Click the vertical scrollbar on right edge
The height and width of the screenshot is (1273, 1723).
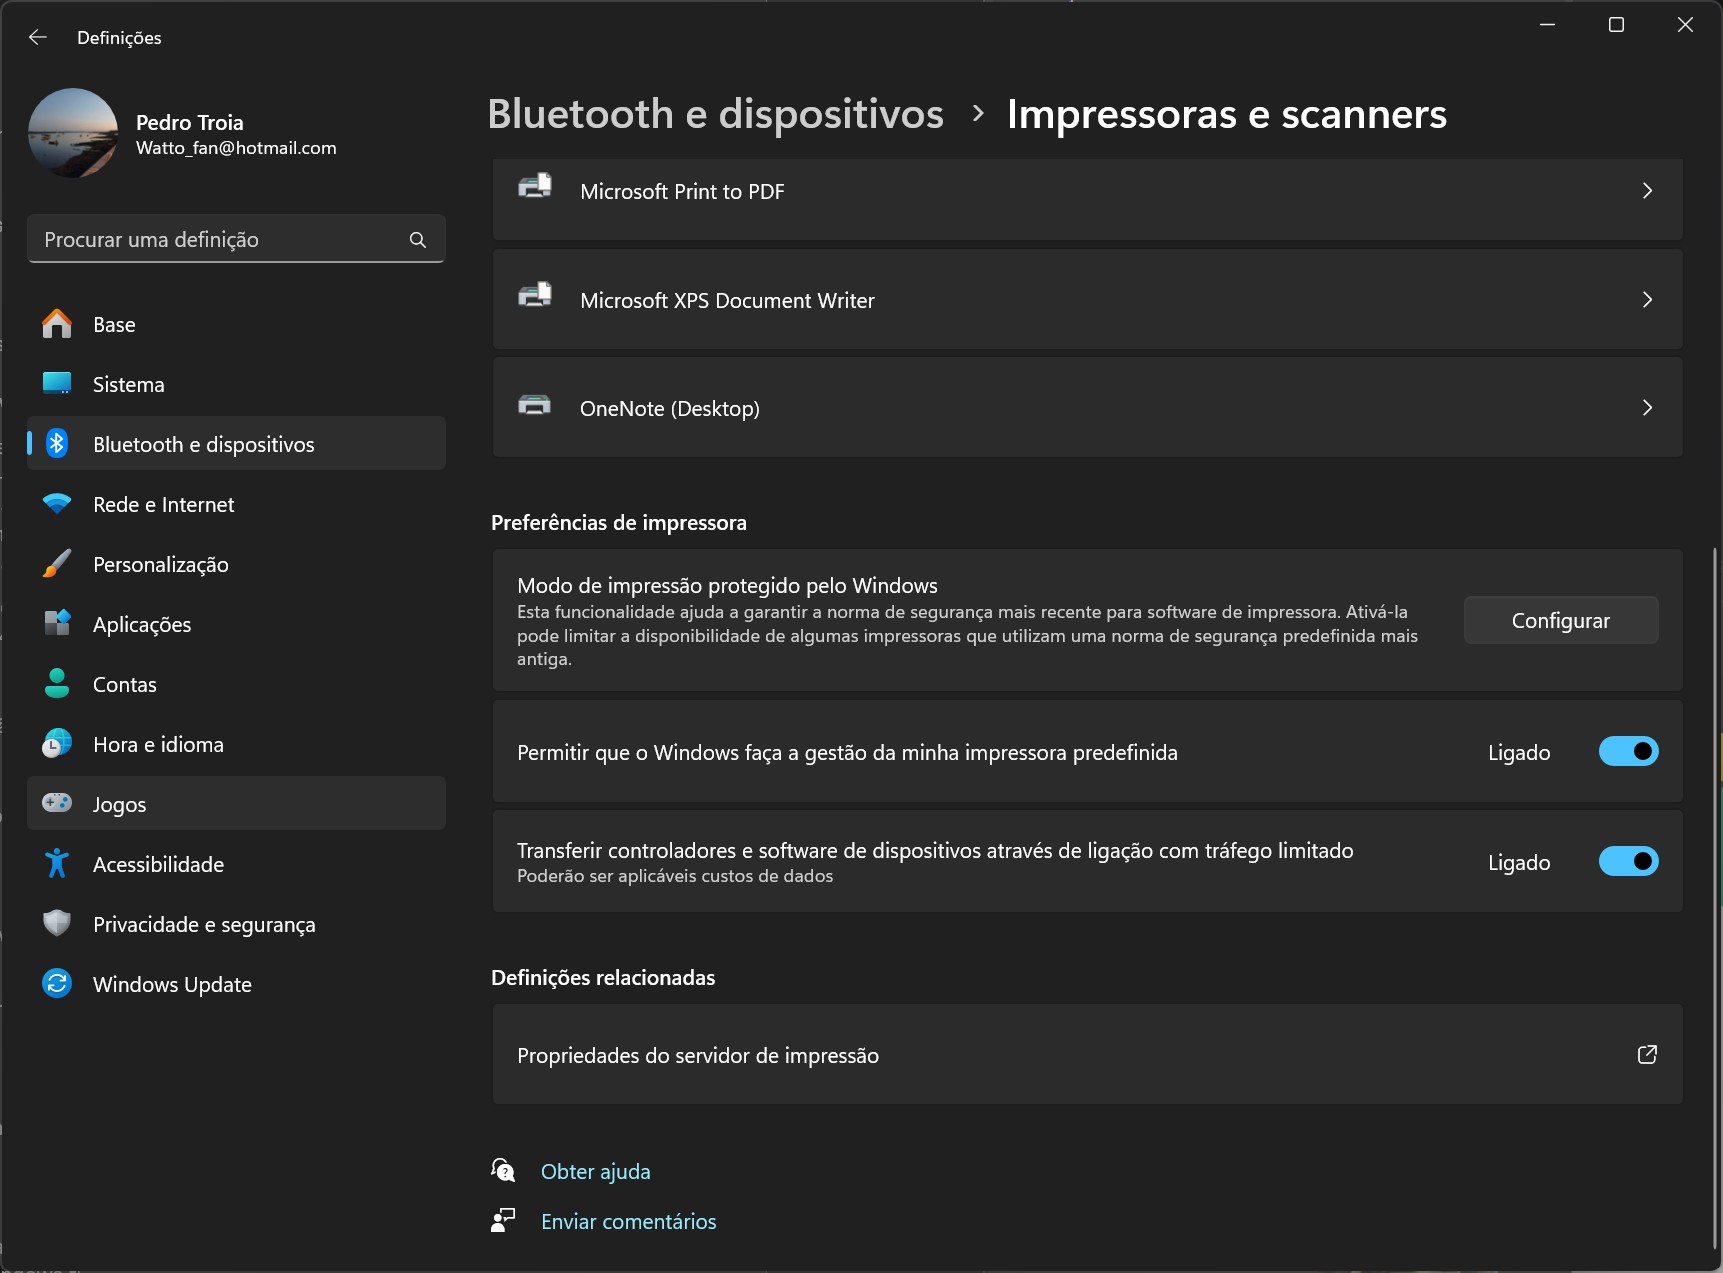tap(1715, 900)
